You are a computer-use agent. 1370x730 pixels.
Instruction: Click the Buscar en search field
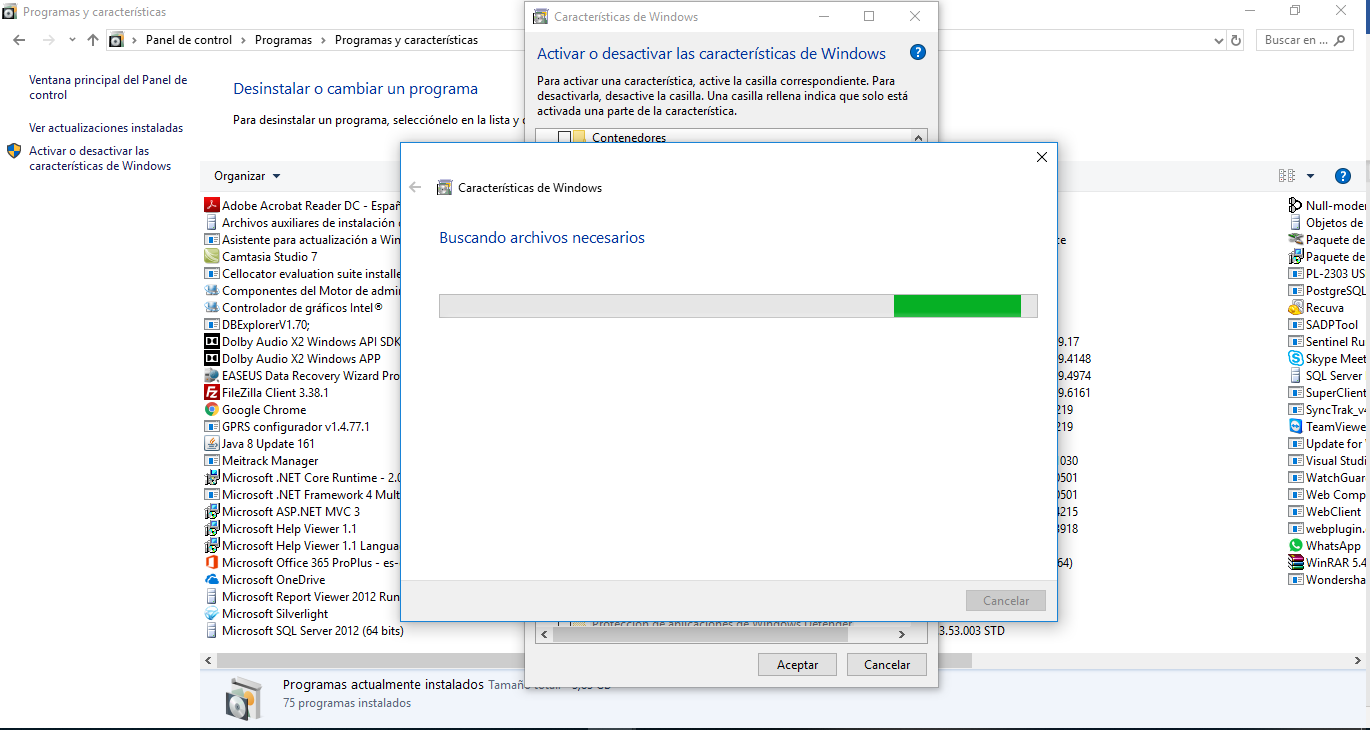click(x=1305, y=40)
